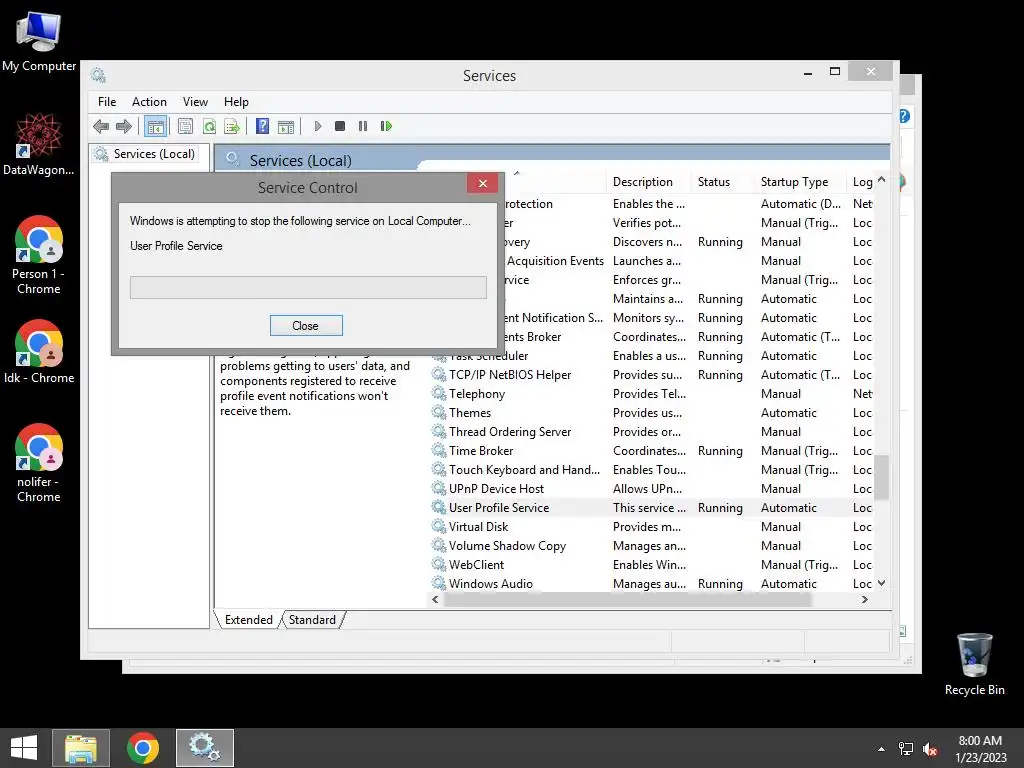The image size is (1024, 768).
Task: Select the TCP/IP NetBIOS Helper service
Action: 652,375
